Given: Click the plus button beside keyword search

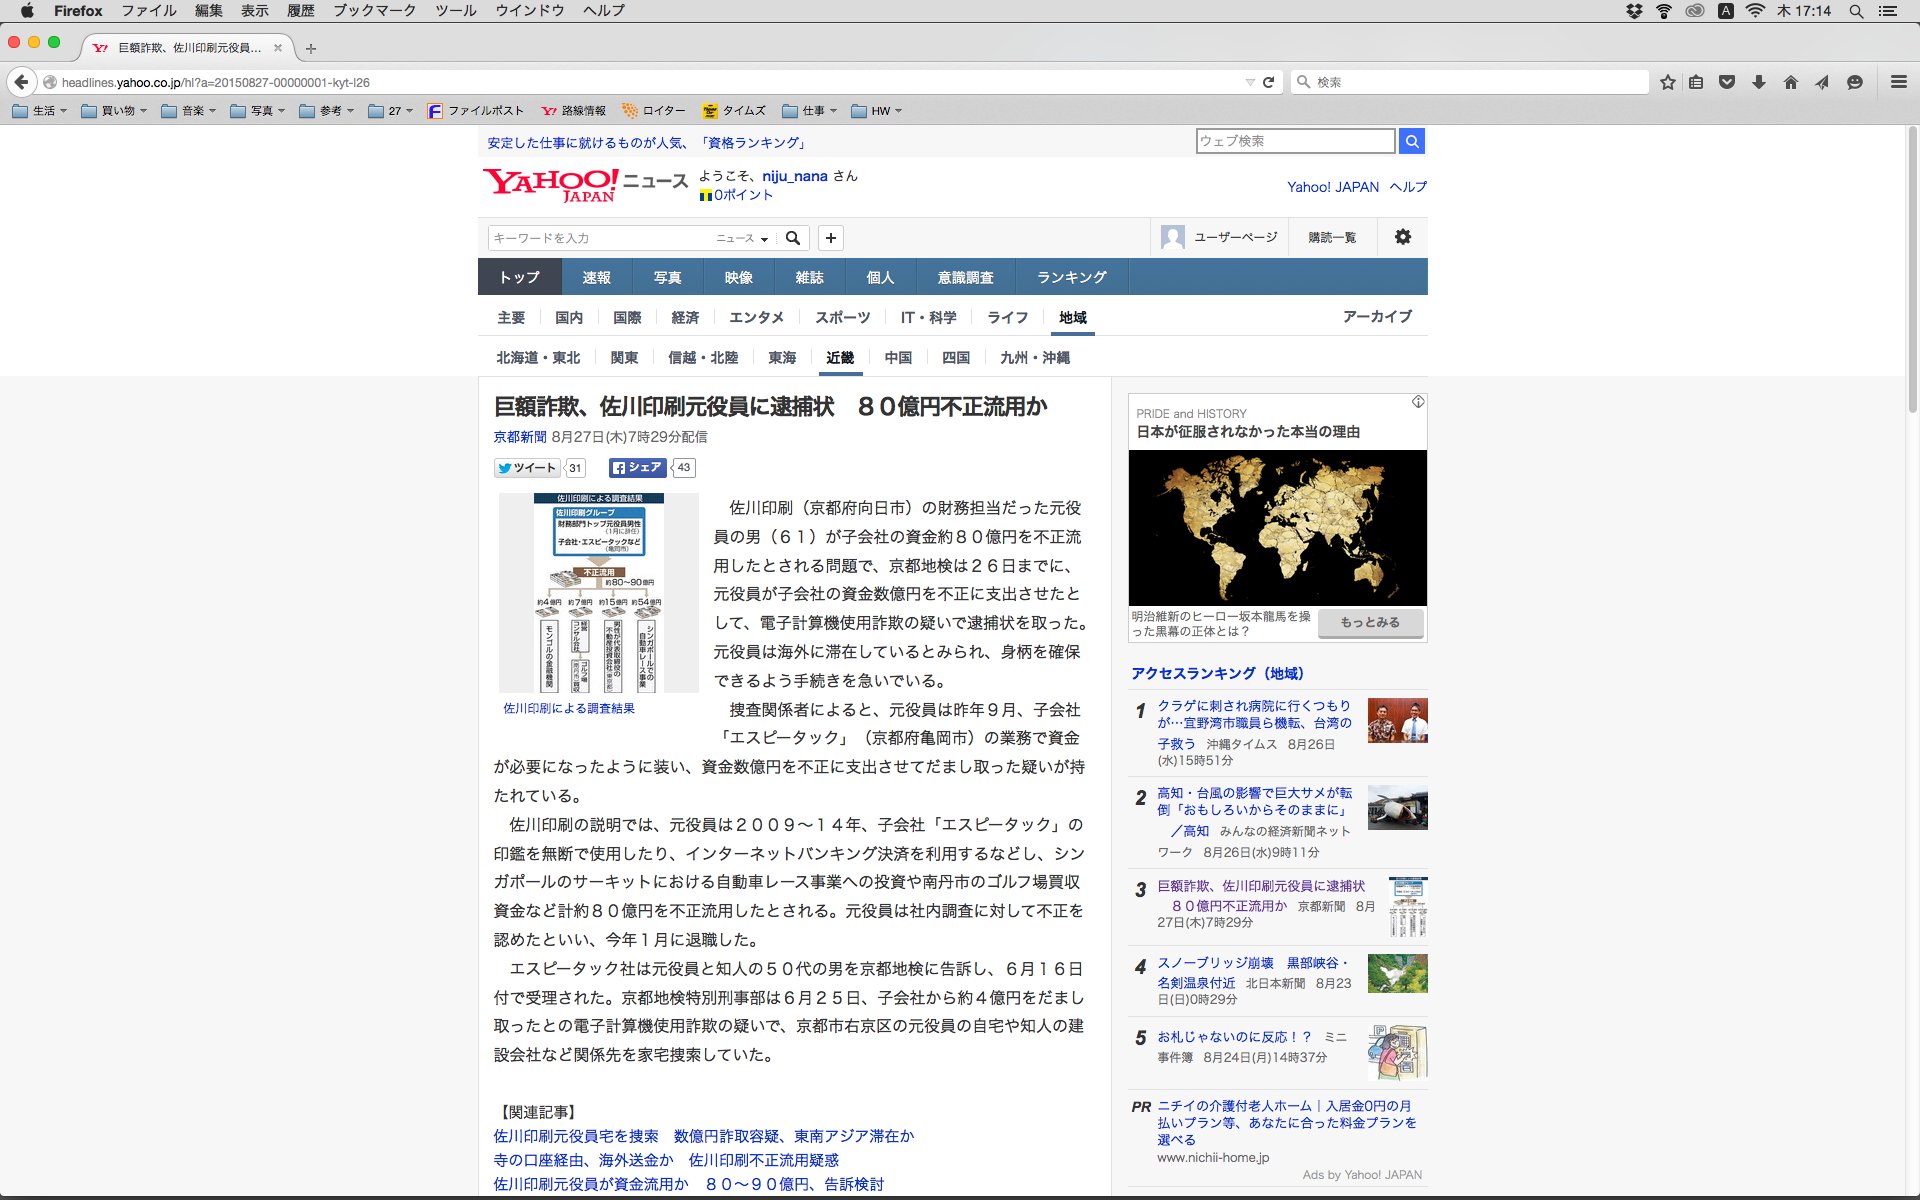Looking at the screenshot, I should 830,238.
